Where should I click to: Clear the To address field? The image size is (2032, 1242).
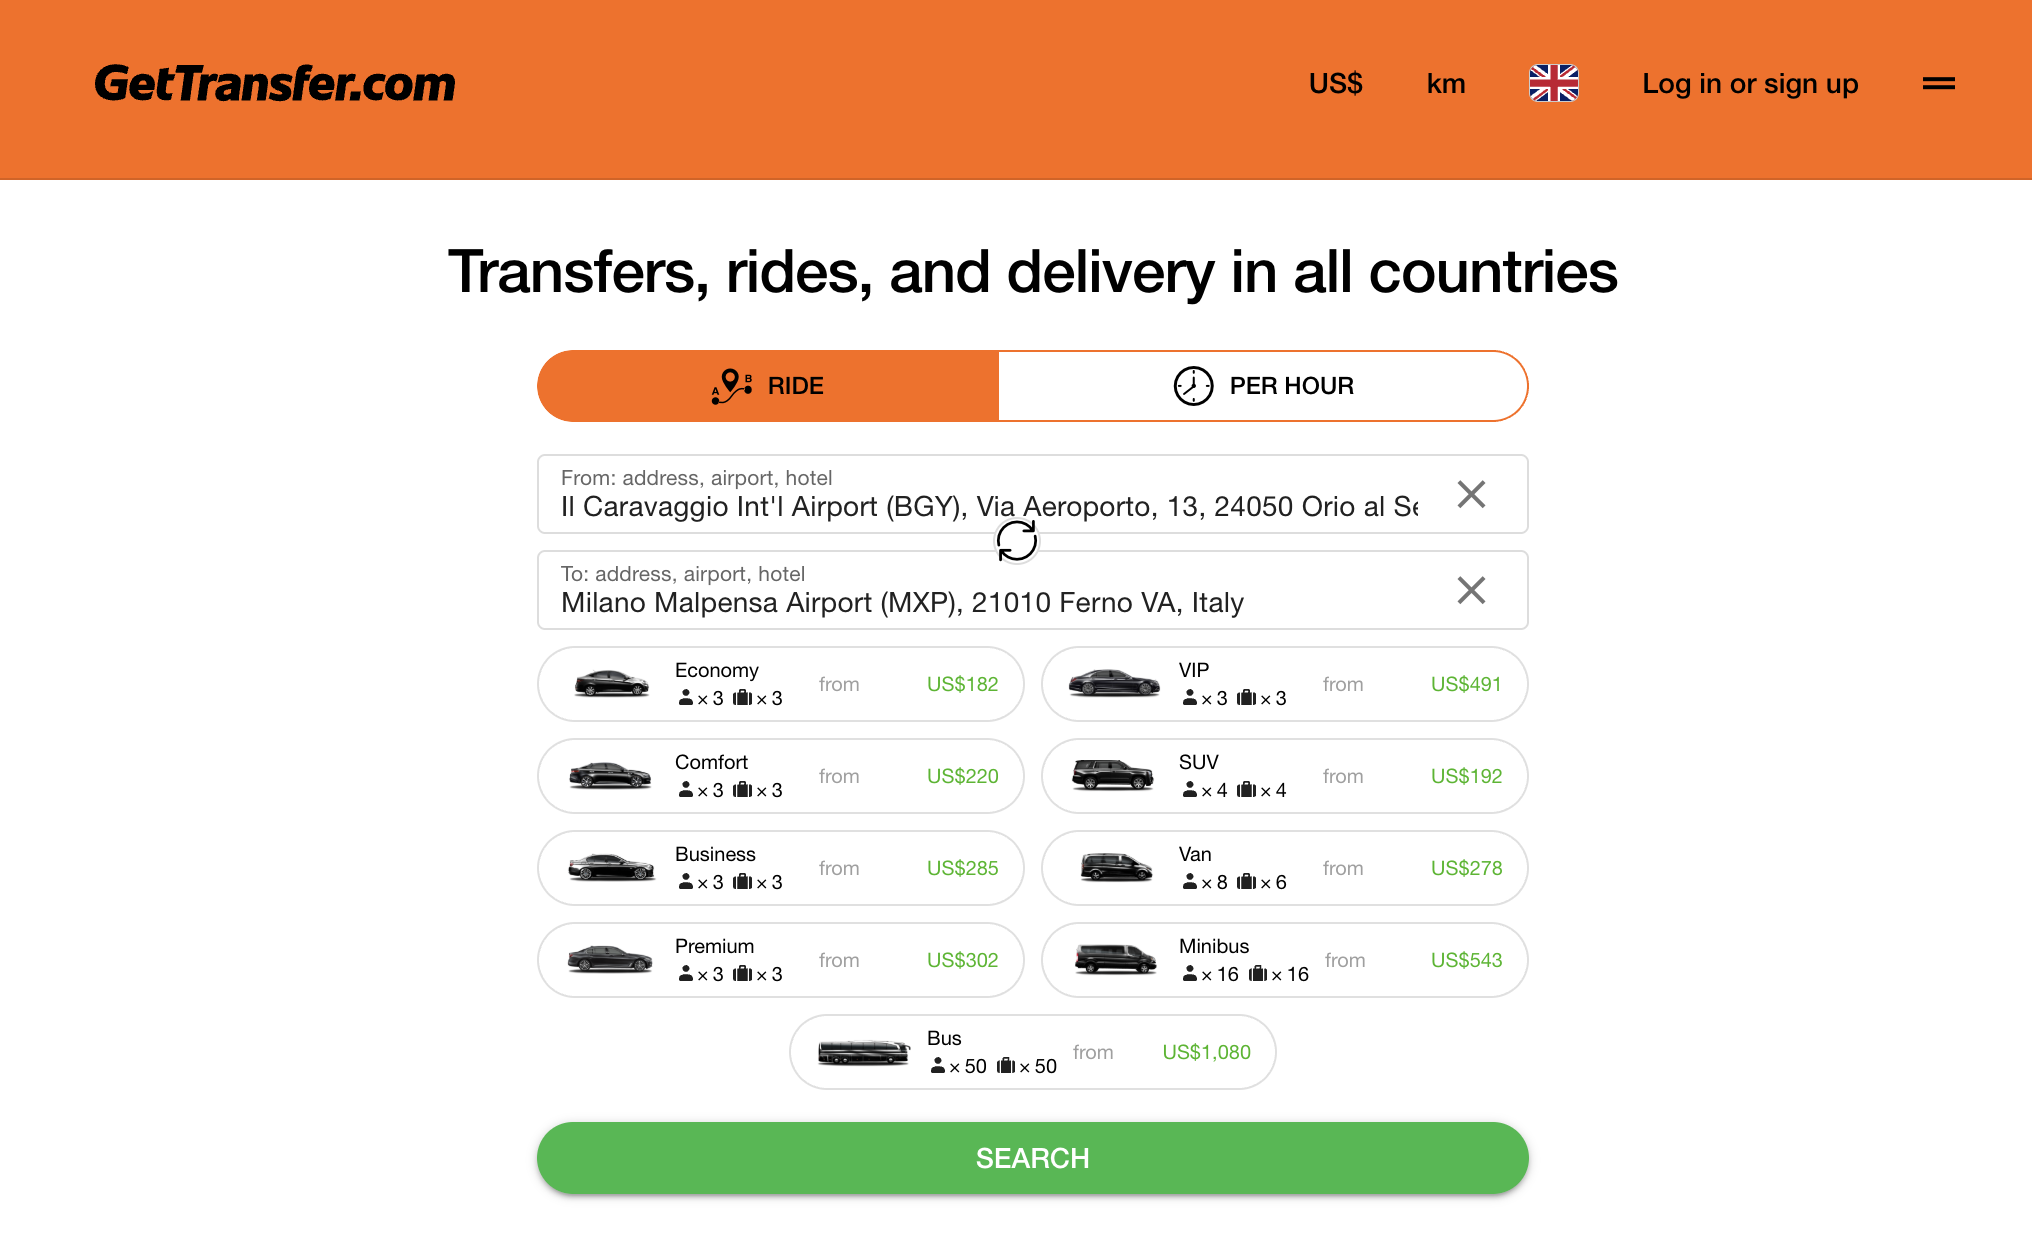tap(1470, 590)
